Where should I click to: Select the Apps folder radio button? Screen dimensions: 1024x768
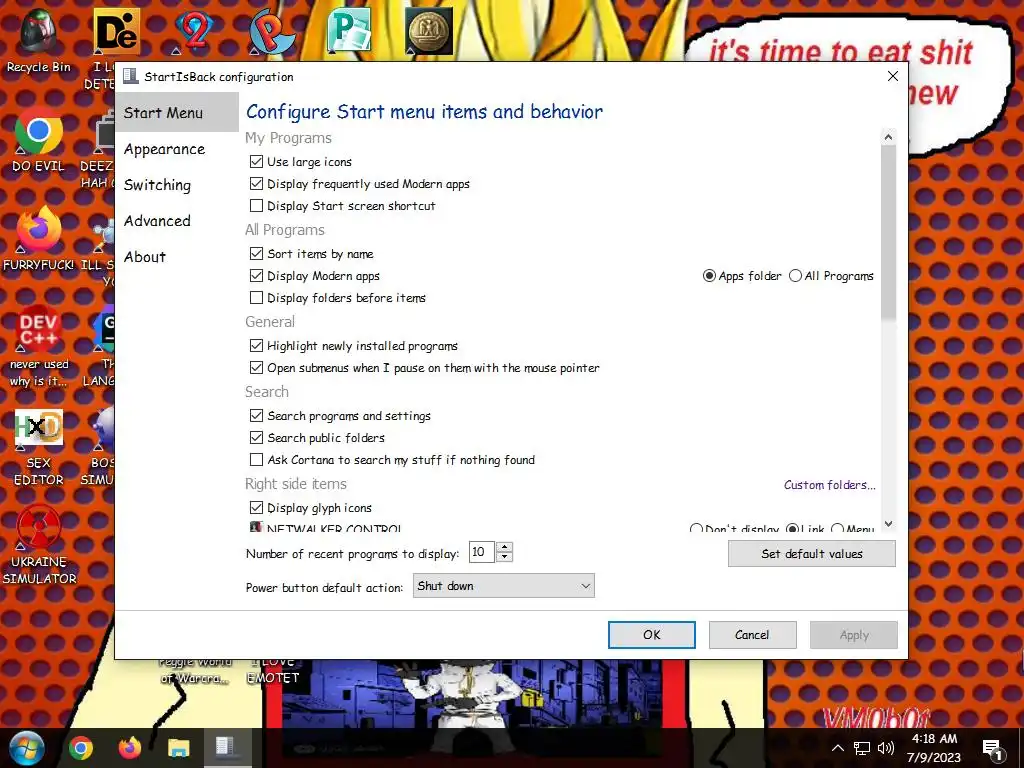coord(709,276)
